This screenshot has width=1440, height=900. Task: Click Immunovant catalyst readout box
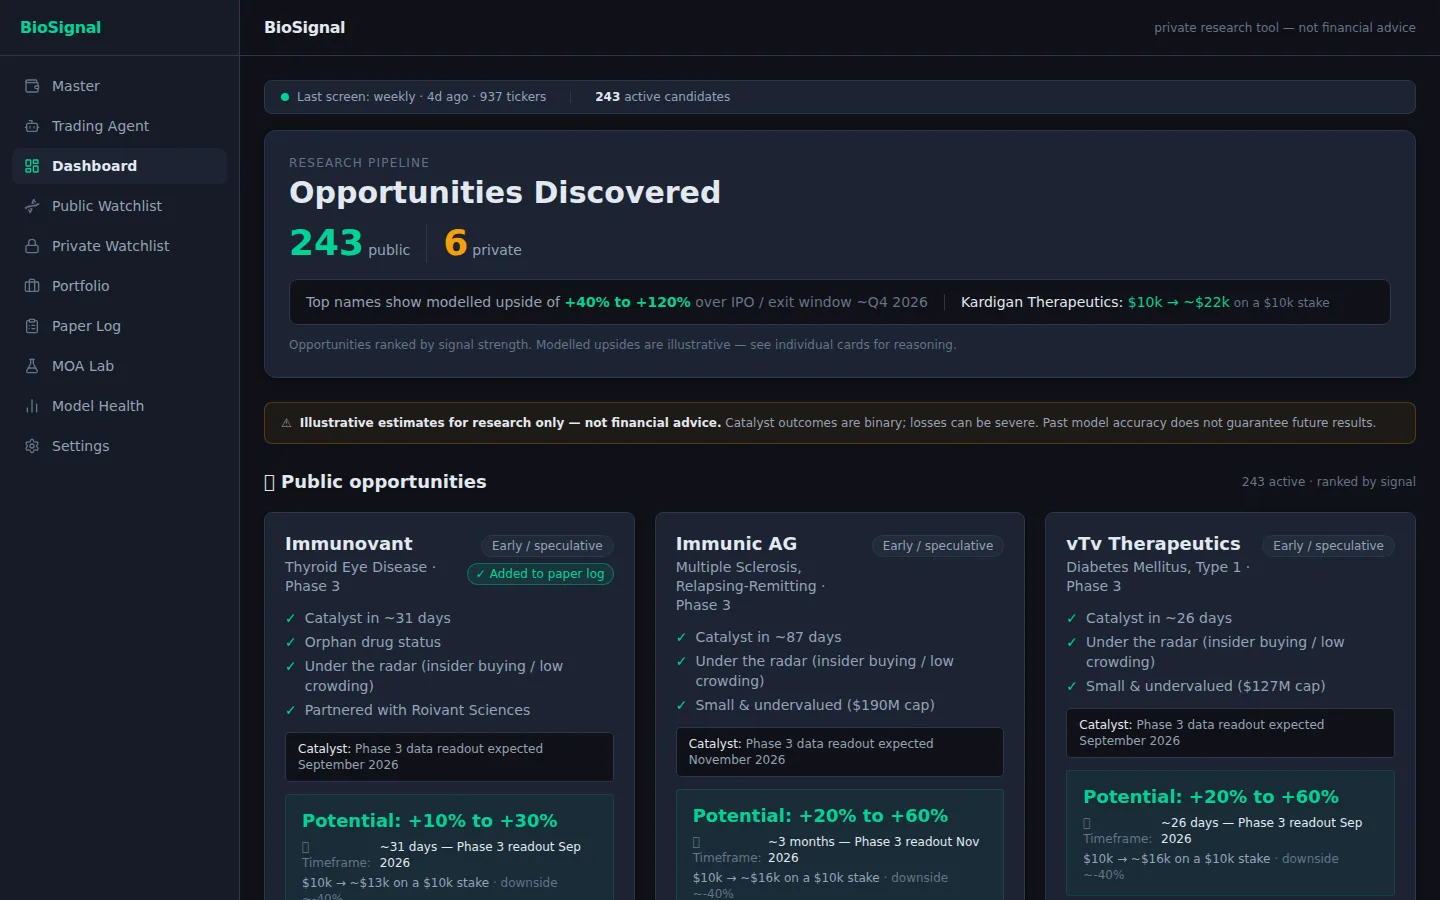449,757
